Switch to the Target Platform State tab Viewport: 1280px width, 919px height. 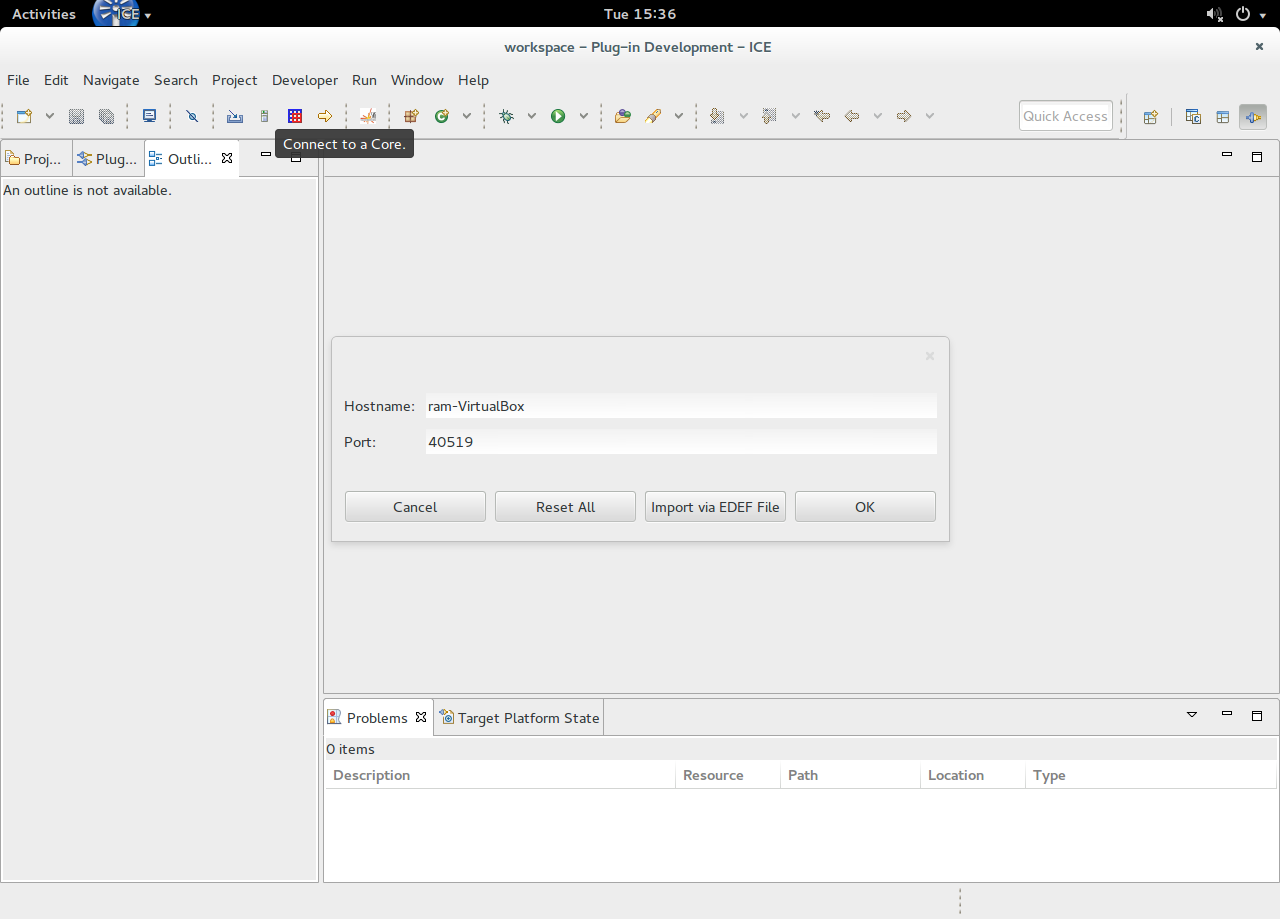(520, 718)
